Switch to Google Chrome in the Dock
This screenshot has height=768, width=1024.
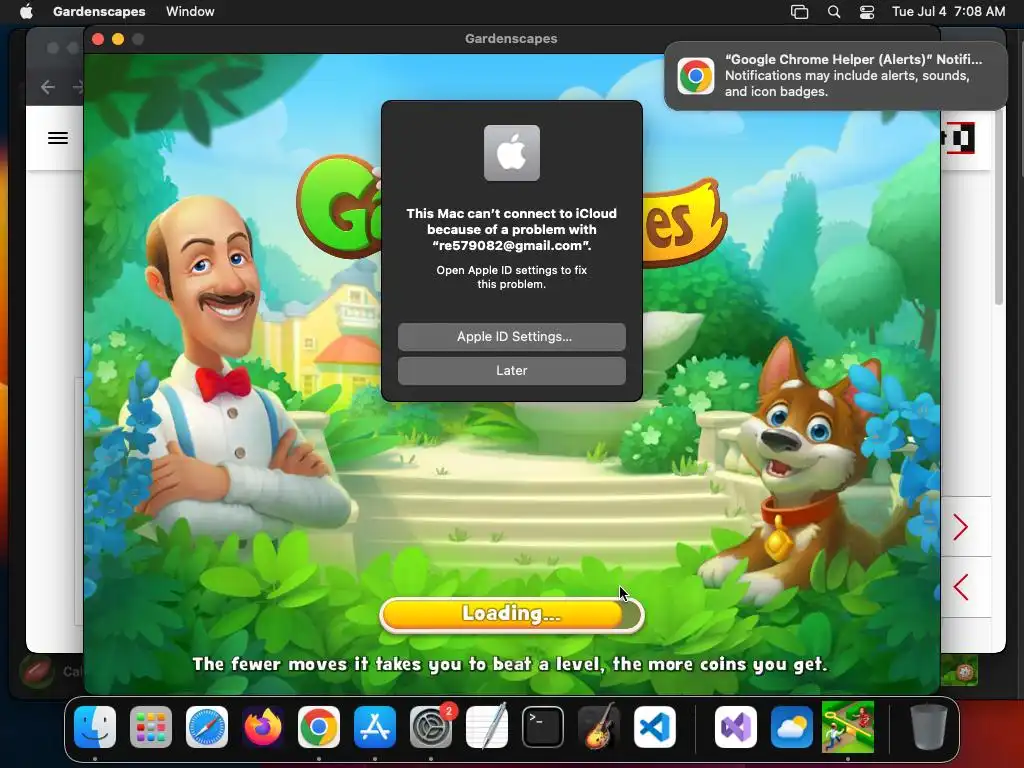(x=319, y=727)
